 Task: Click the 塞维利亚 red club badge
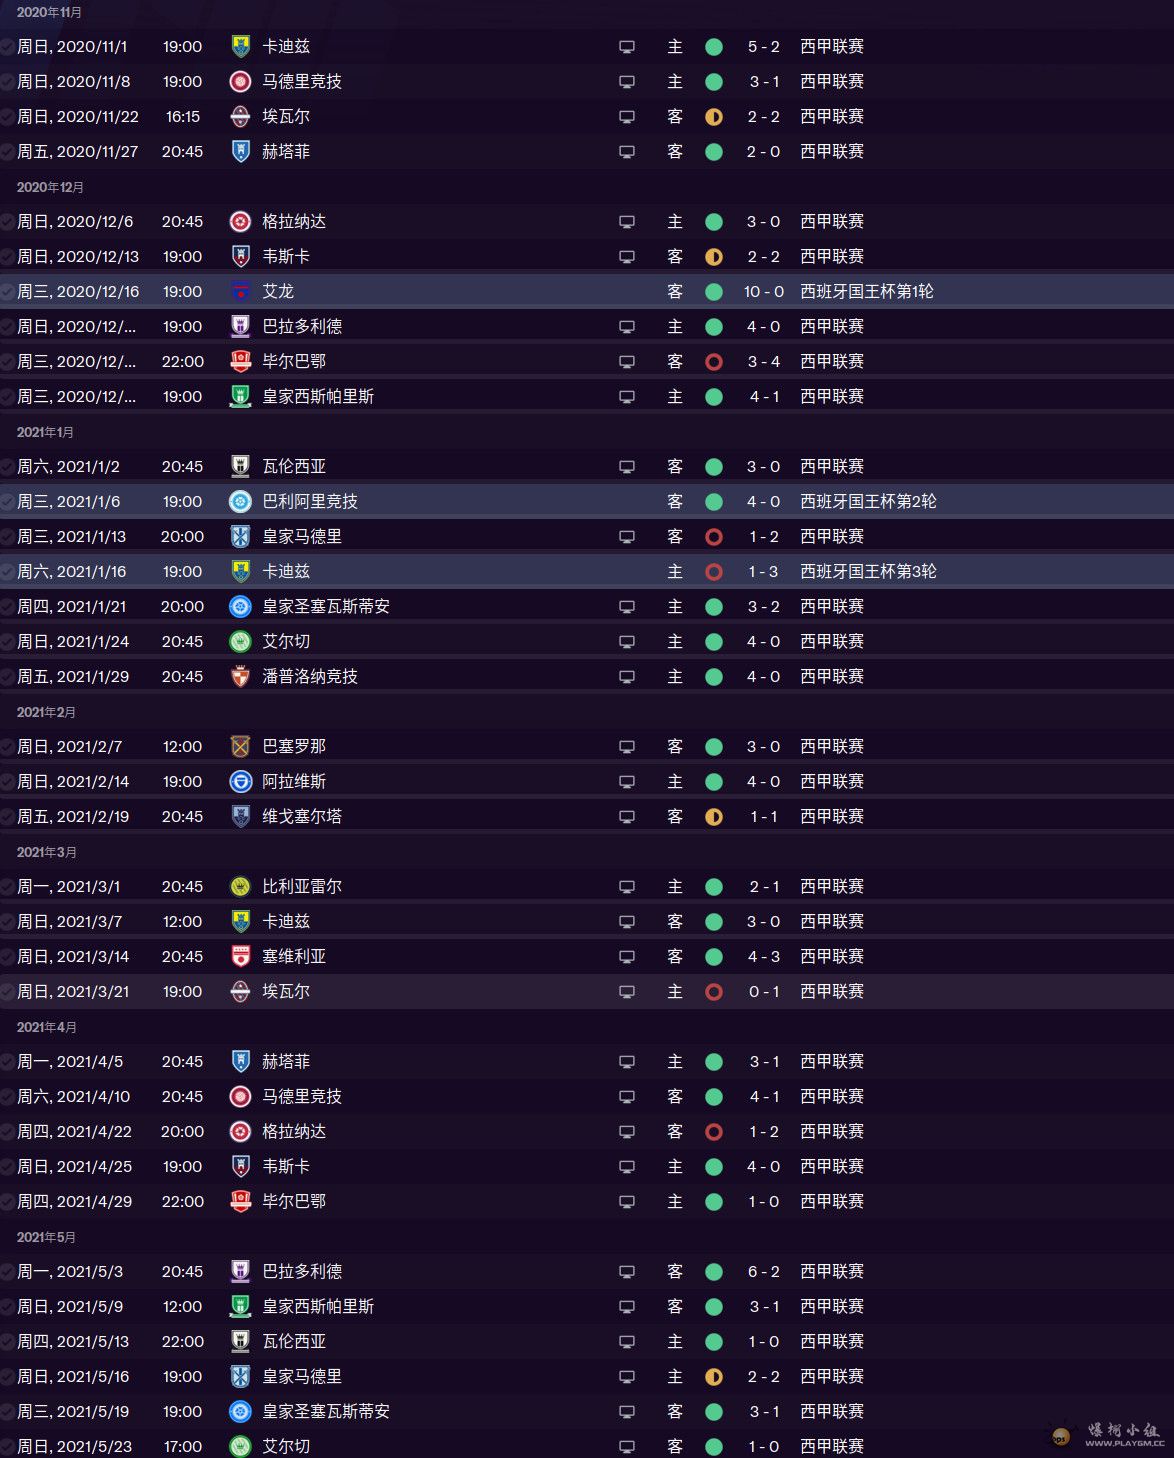point(240,957)
